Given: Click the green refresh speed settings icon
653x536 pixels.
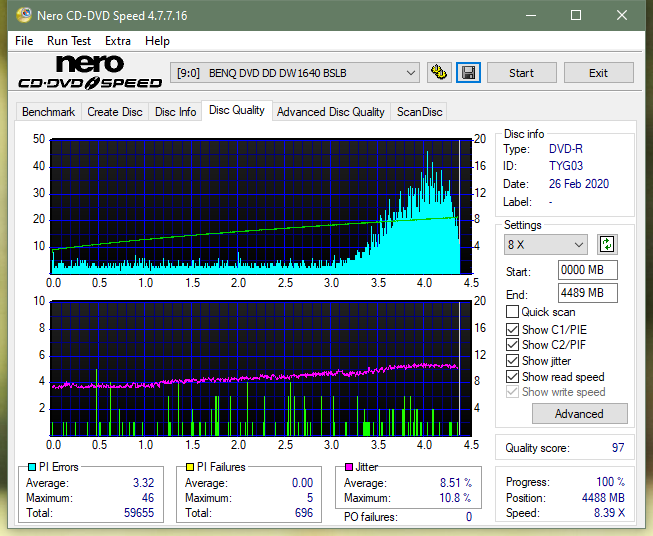Looking at the screenshot, I should pyautogui.click(x=607, y=244).
